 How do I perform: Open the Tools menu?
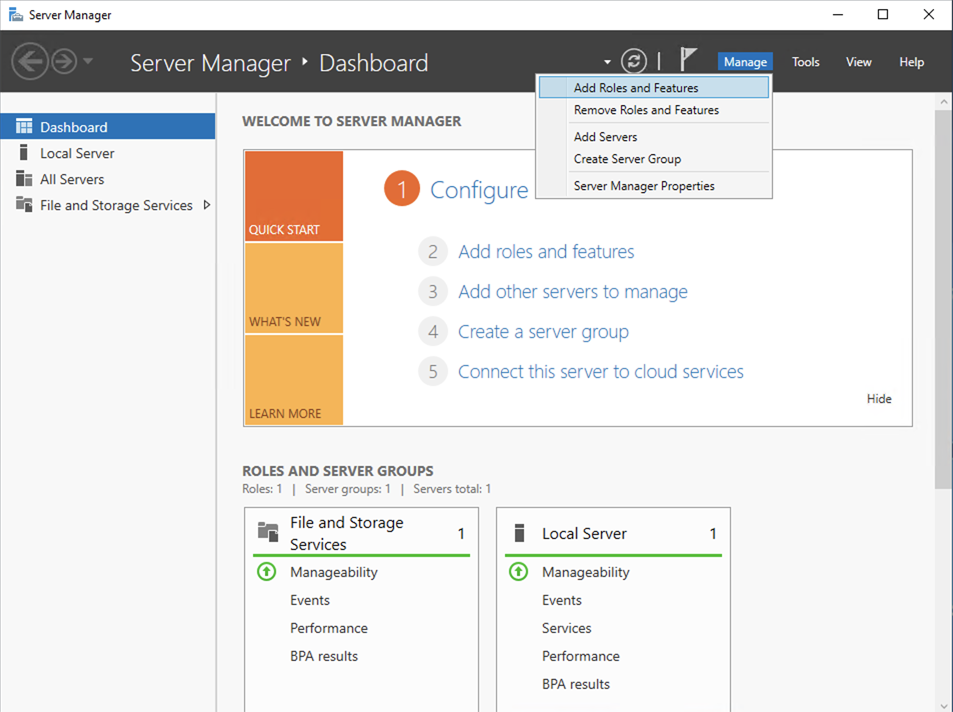805,62
